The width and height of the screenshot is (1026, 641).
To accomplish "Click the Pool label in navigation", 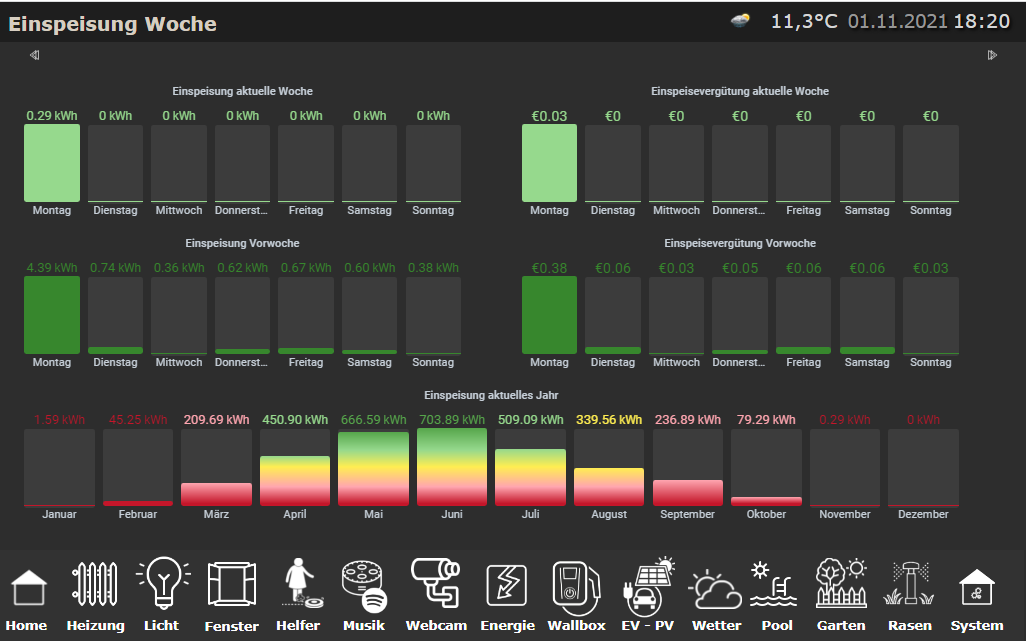I will point(777,625).
